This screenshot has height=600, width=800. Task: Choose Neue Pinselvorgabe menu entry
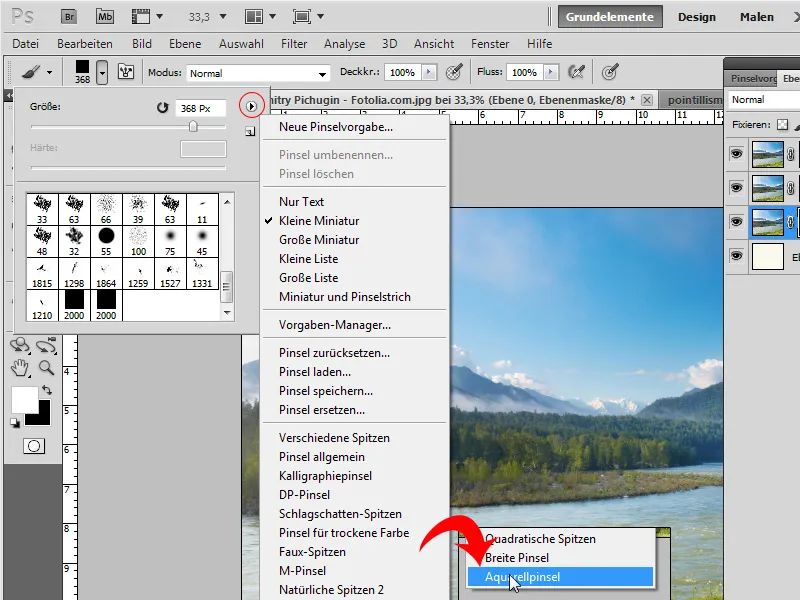(x=336, y=127)
